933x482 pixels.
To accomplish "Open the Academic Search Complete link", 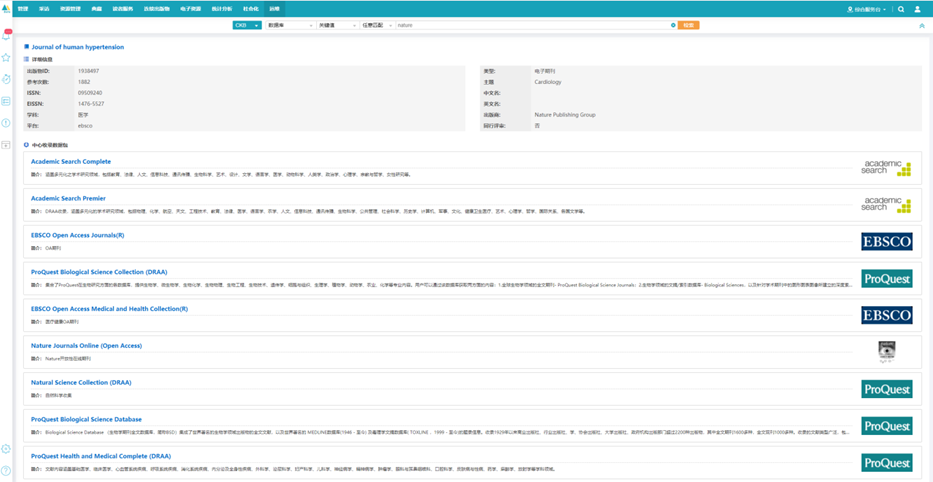I will [x=71, y=161].
